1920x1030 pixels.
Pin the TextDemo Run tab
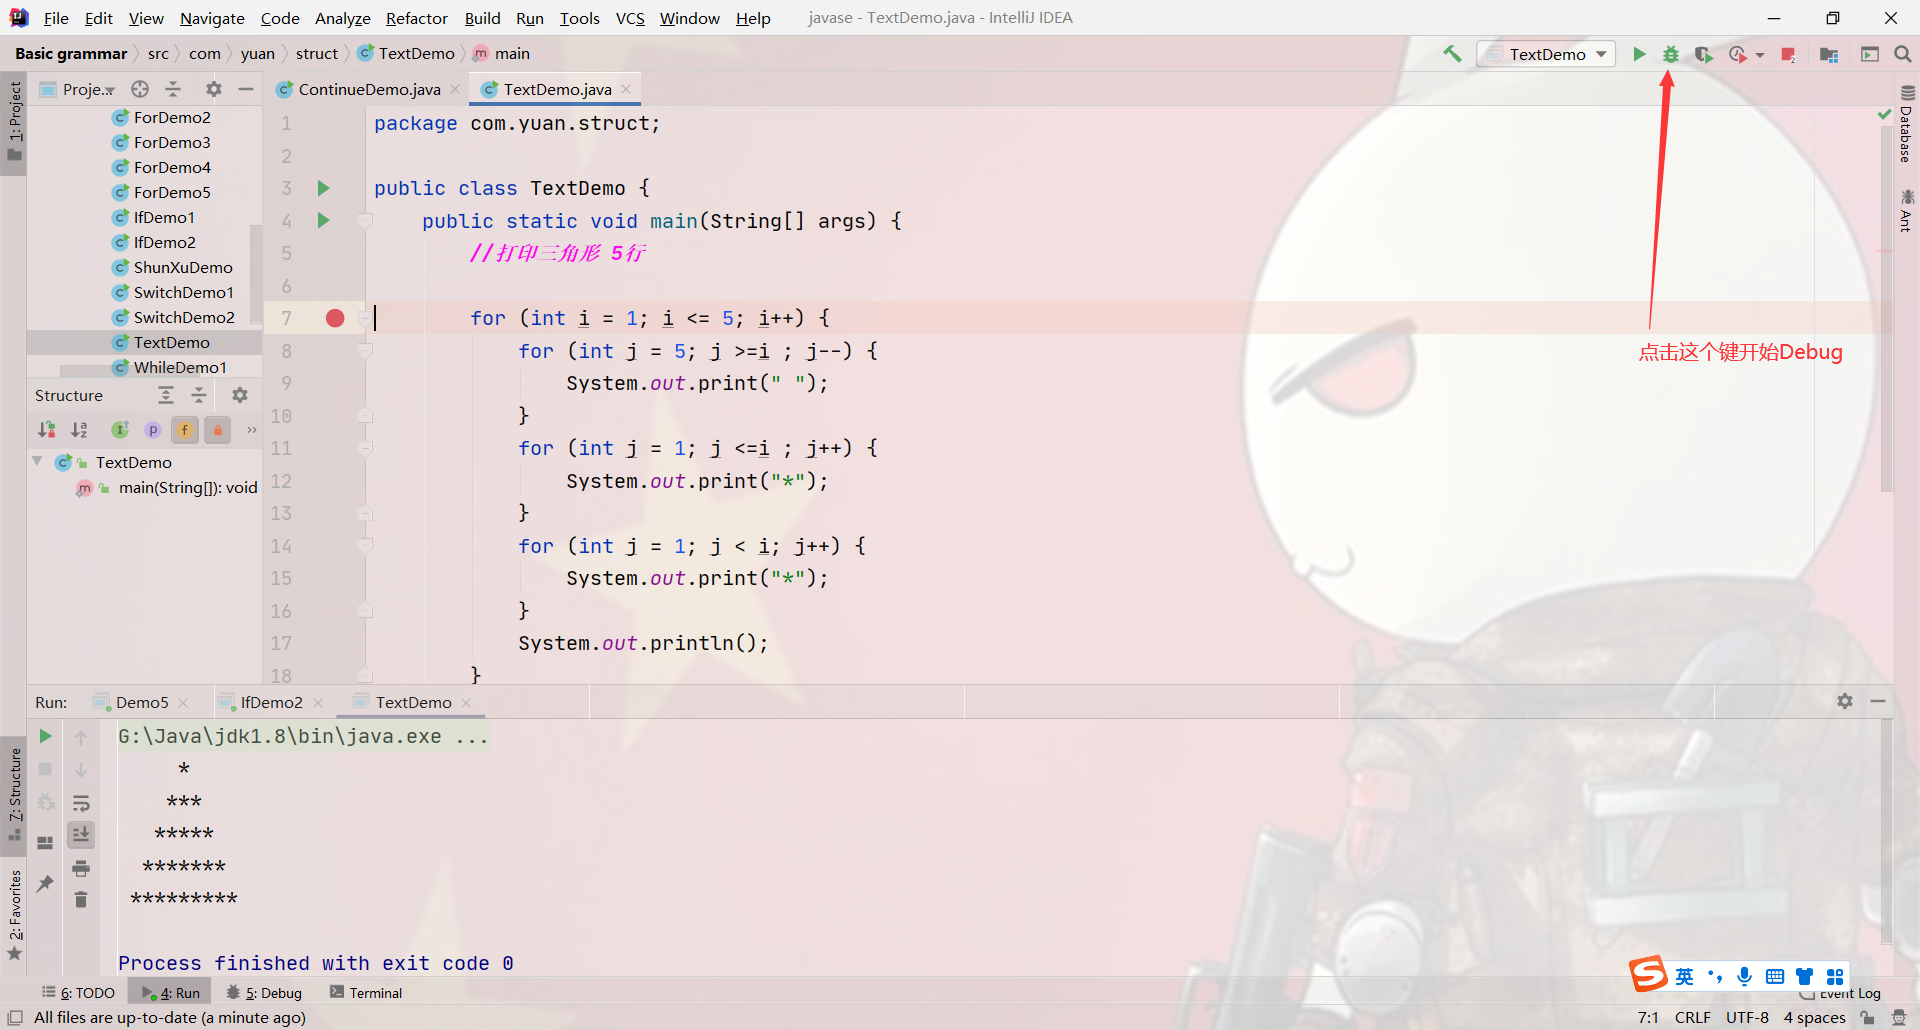[x=45, y=883]
